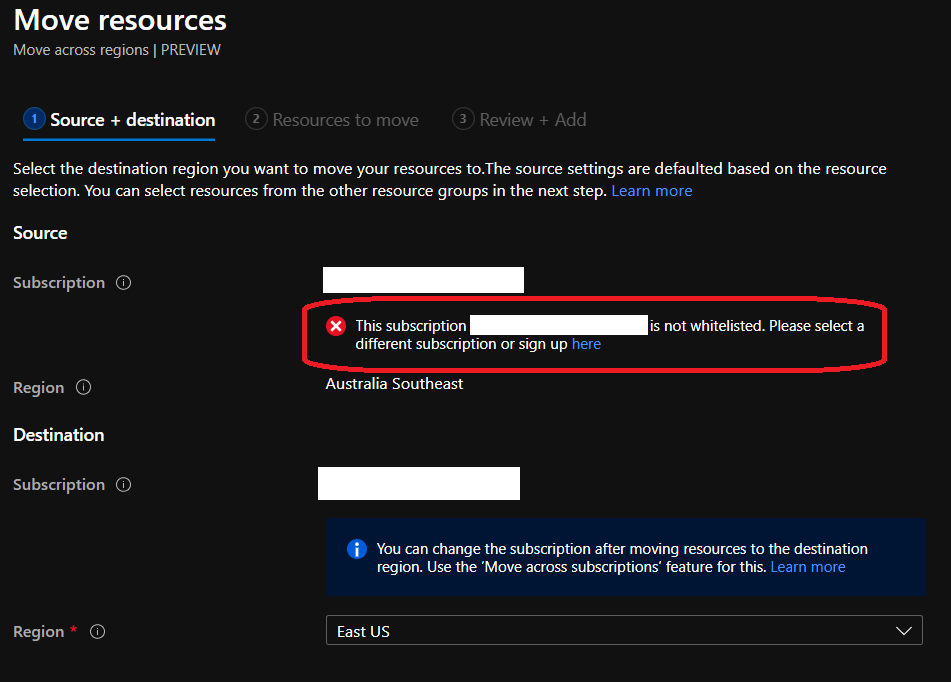Viewport: 951px width, 682px height.
Task: Click the destination Subscription value field
Action: 419,483
